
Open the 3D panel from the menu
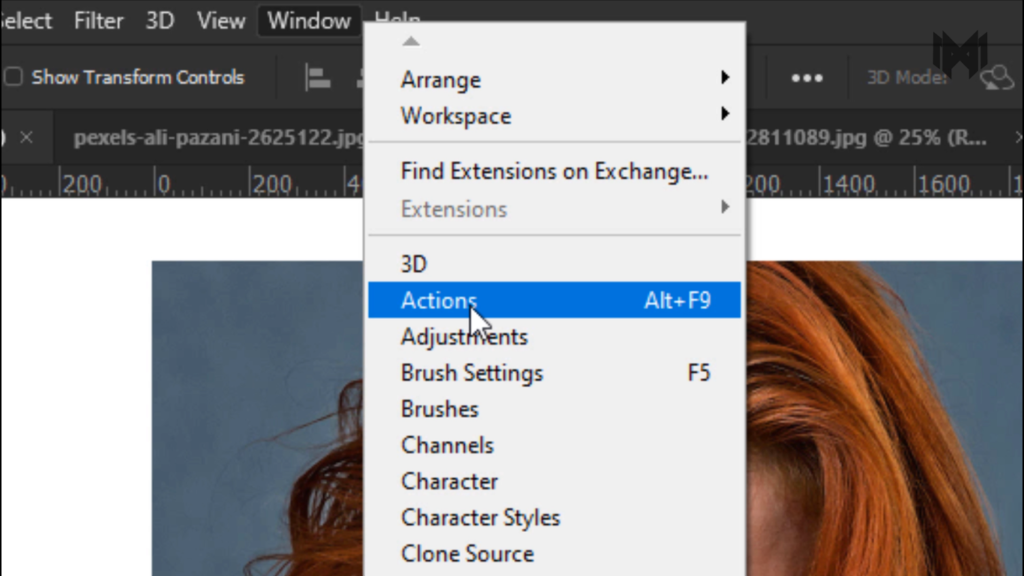[554, 264]
